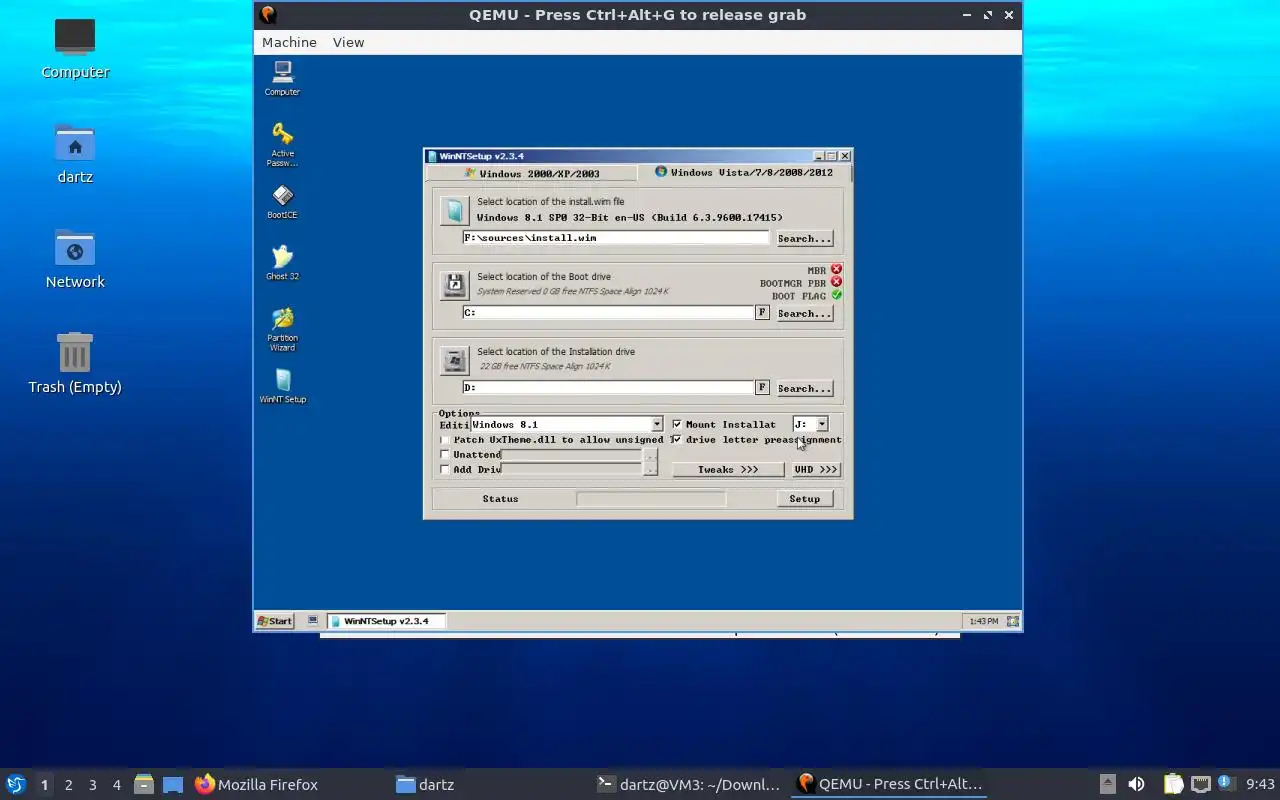Switch to workspace 3 in the panel
This screenshot has width=1280, height=800.
click(93, 785)
